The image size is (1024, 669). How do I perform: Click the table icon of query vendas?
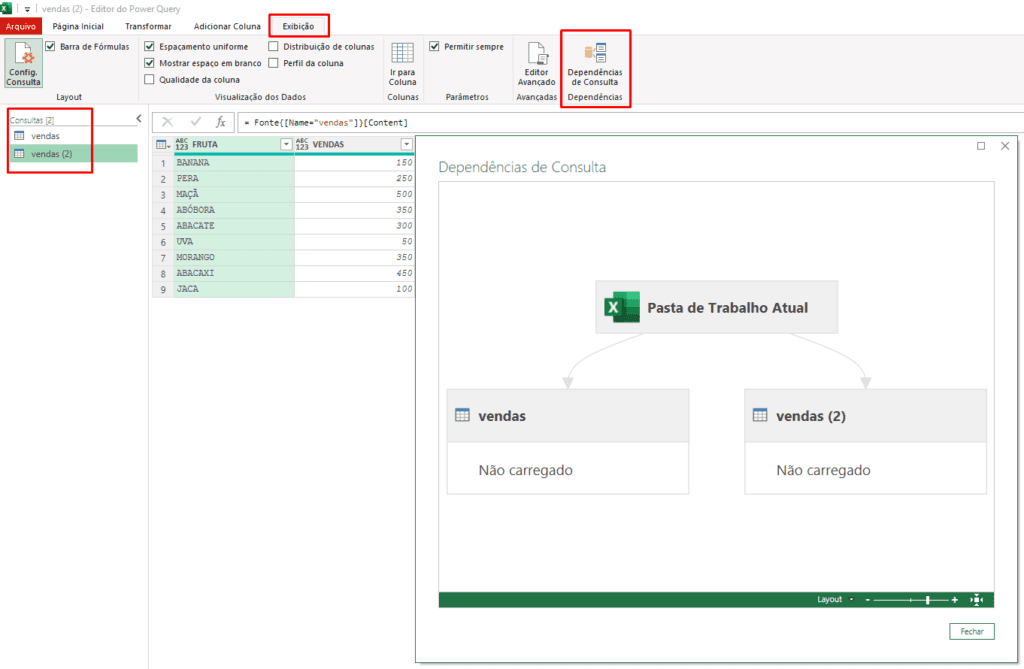tap(20, 136)
